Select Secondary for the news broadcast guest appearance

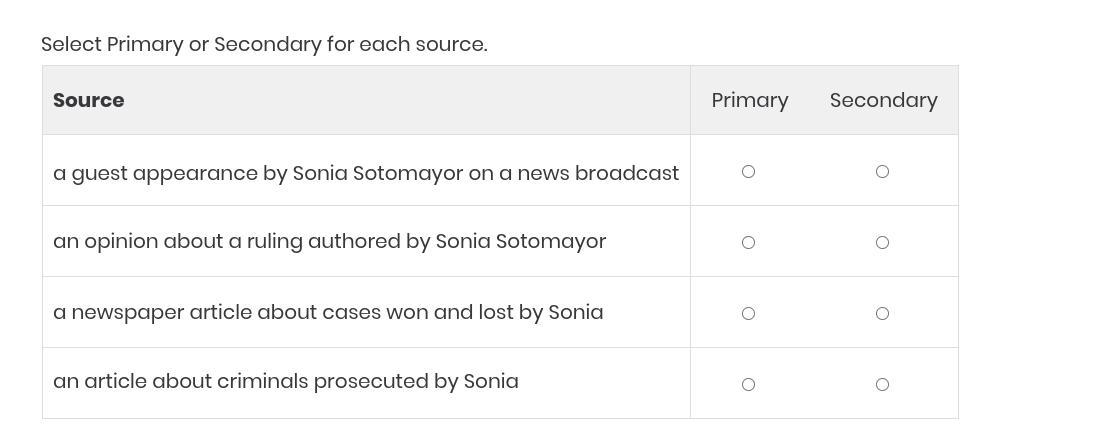tap(882, 172)
